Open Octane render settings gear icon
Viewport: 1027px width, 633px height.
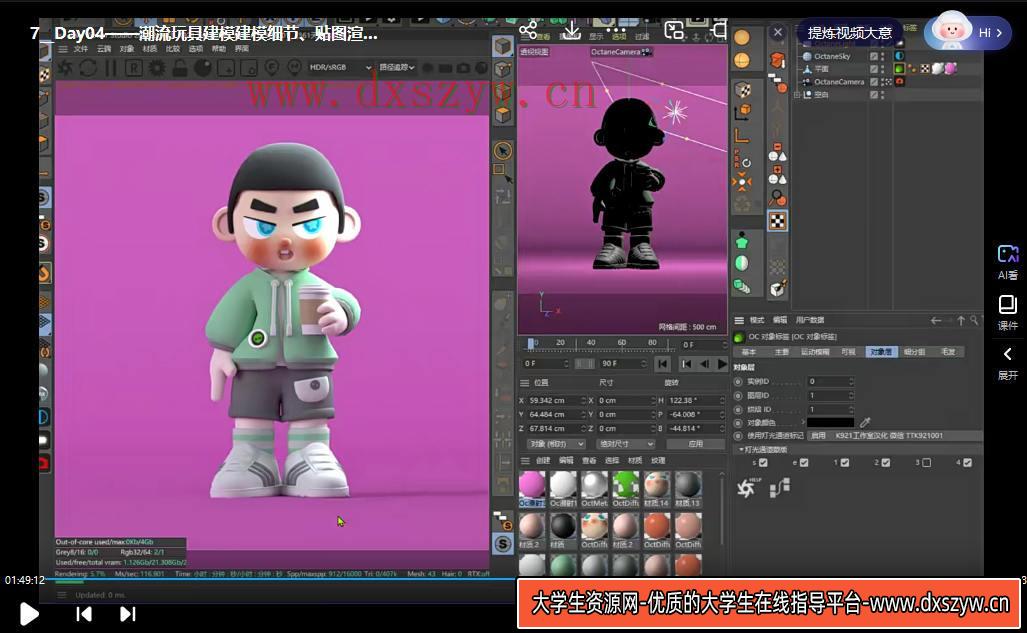pyautogui.click(x=157, y=67)
